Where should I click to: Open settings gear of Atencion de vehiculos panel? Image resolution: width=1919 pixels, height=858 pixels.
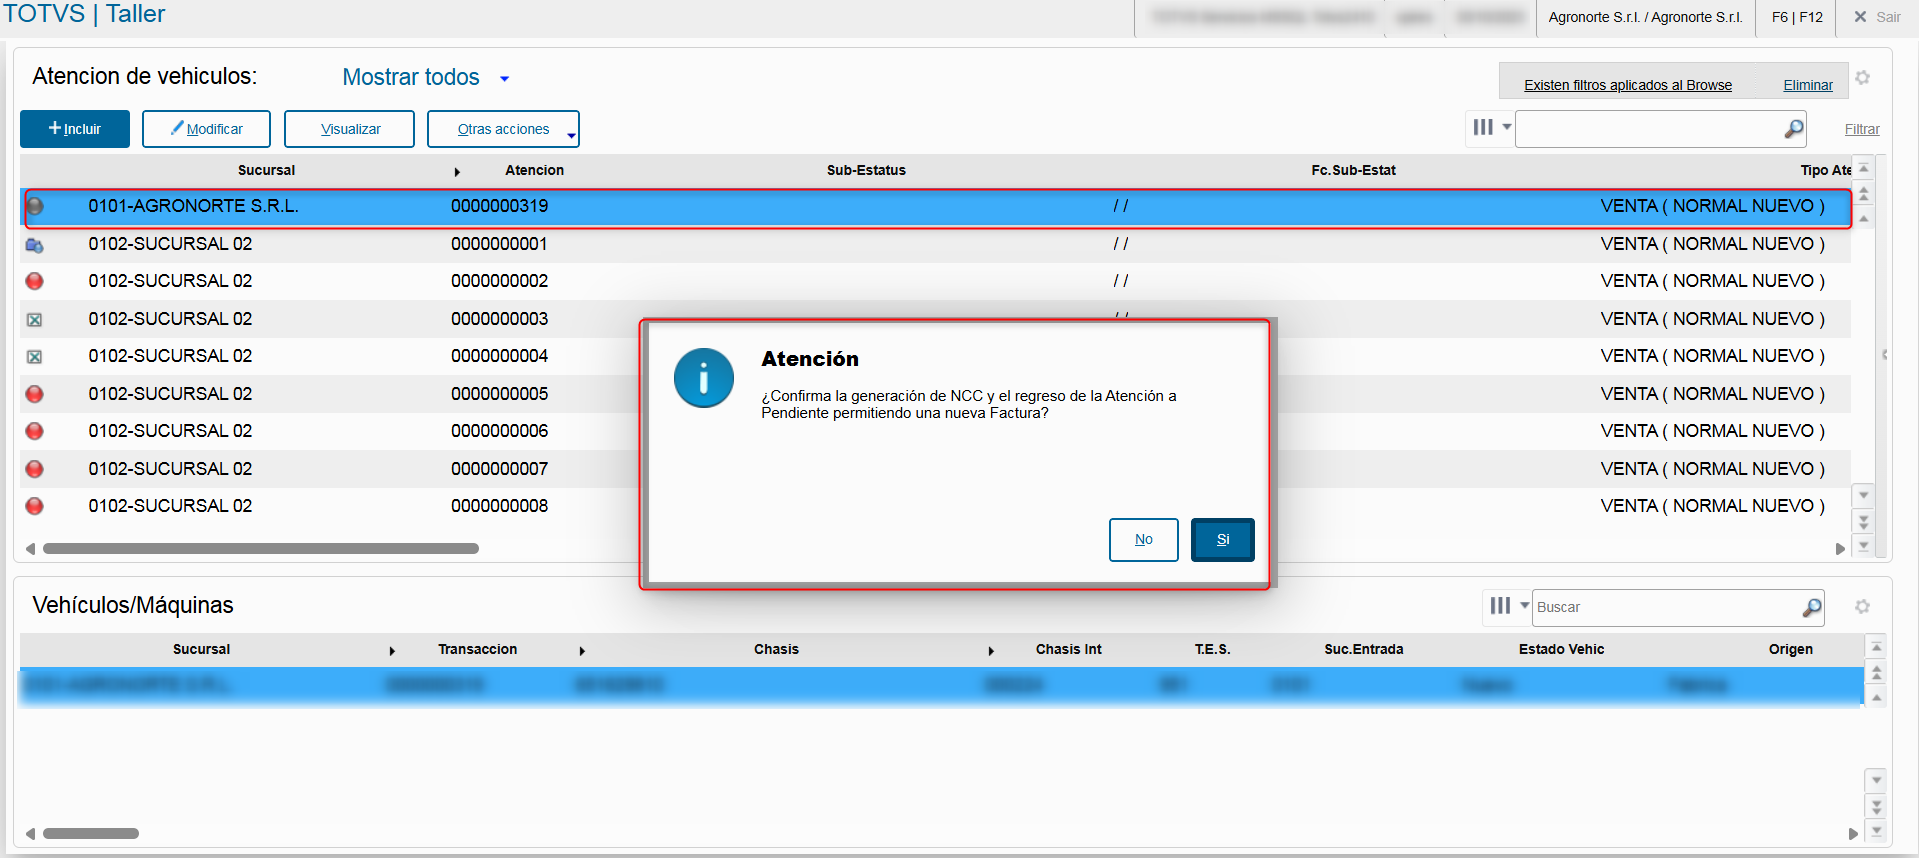[1862, 77]
